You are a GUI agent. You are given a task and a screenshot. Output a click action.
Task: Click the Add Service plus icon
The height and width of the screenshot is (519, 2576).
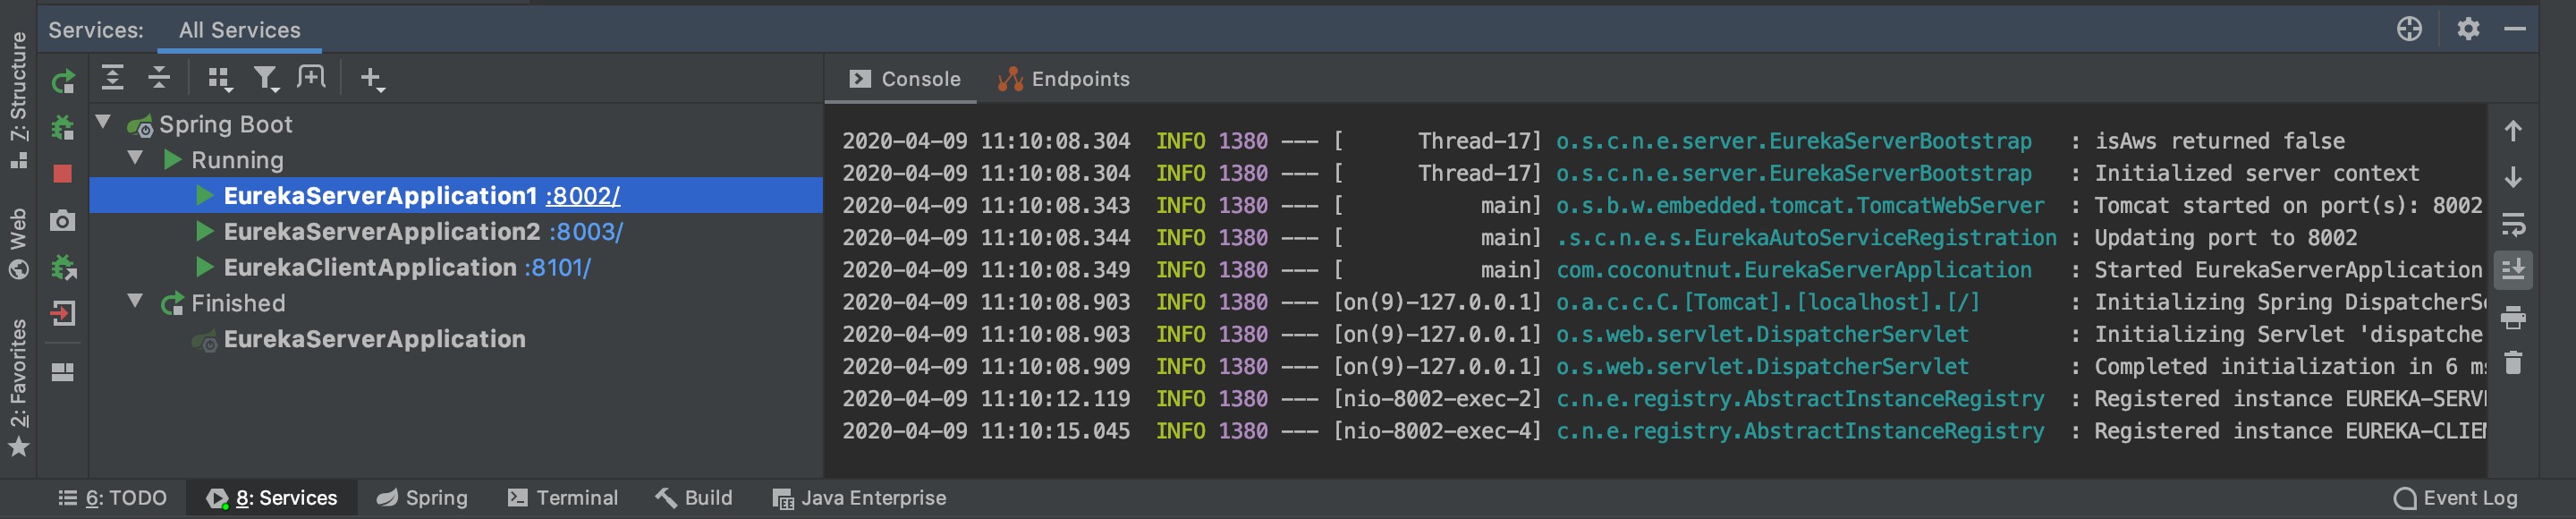[371, 78]
